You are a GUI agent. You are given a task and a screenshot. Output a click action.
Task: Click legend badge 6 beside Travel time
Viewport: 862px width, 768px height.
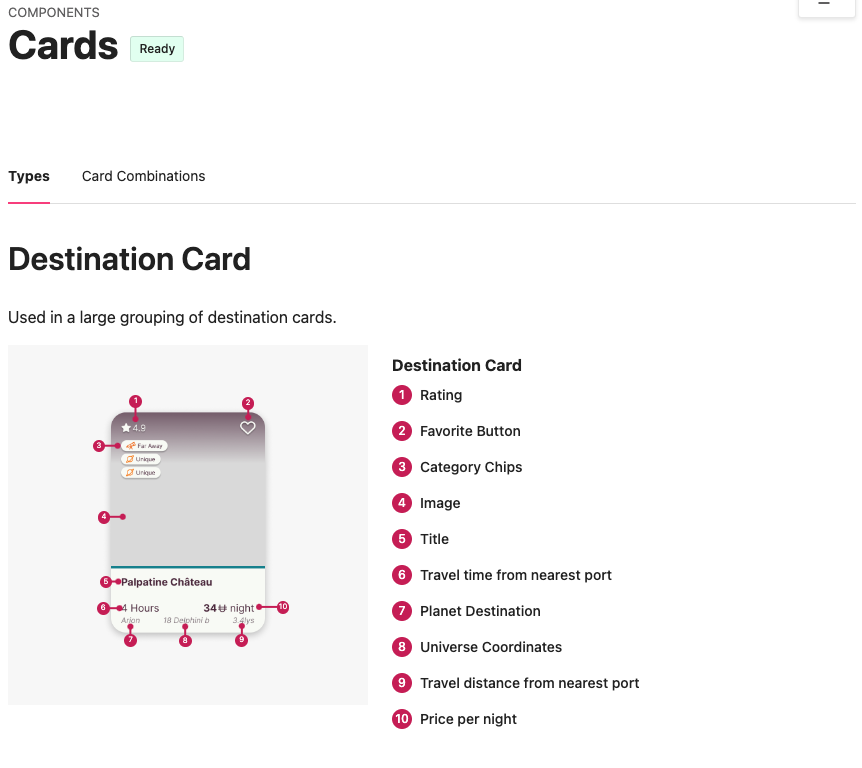[x=402, y=575]
